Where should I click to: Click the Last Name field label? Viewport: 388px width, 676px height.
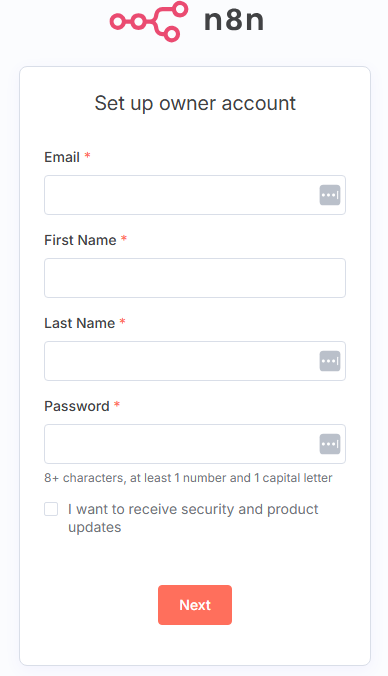[80, 323]
